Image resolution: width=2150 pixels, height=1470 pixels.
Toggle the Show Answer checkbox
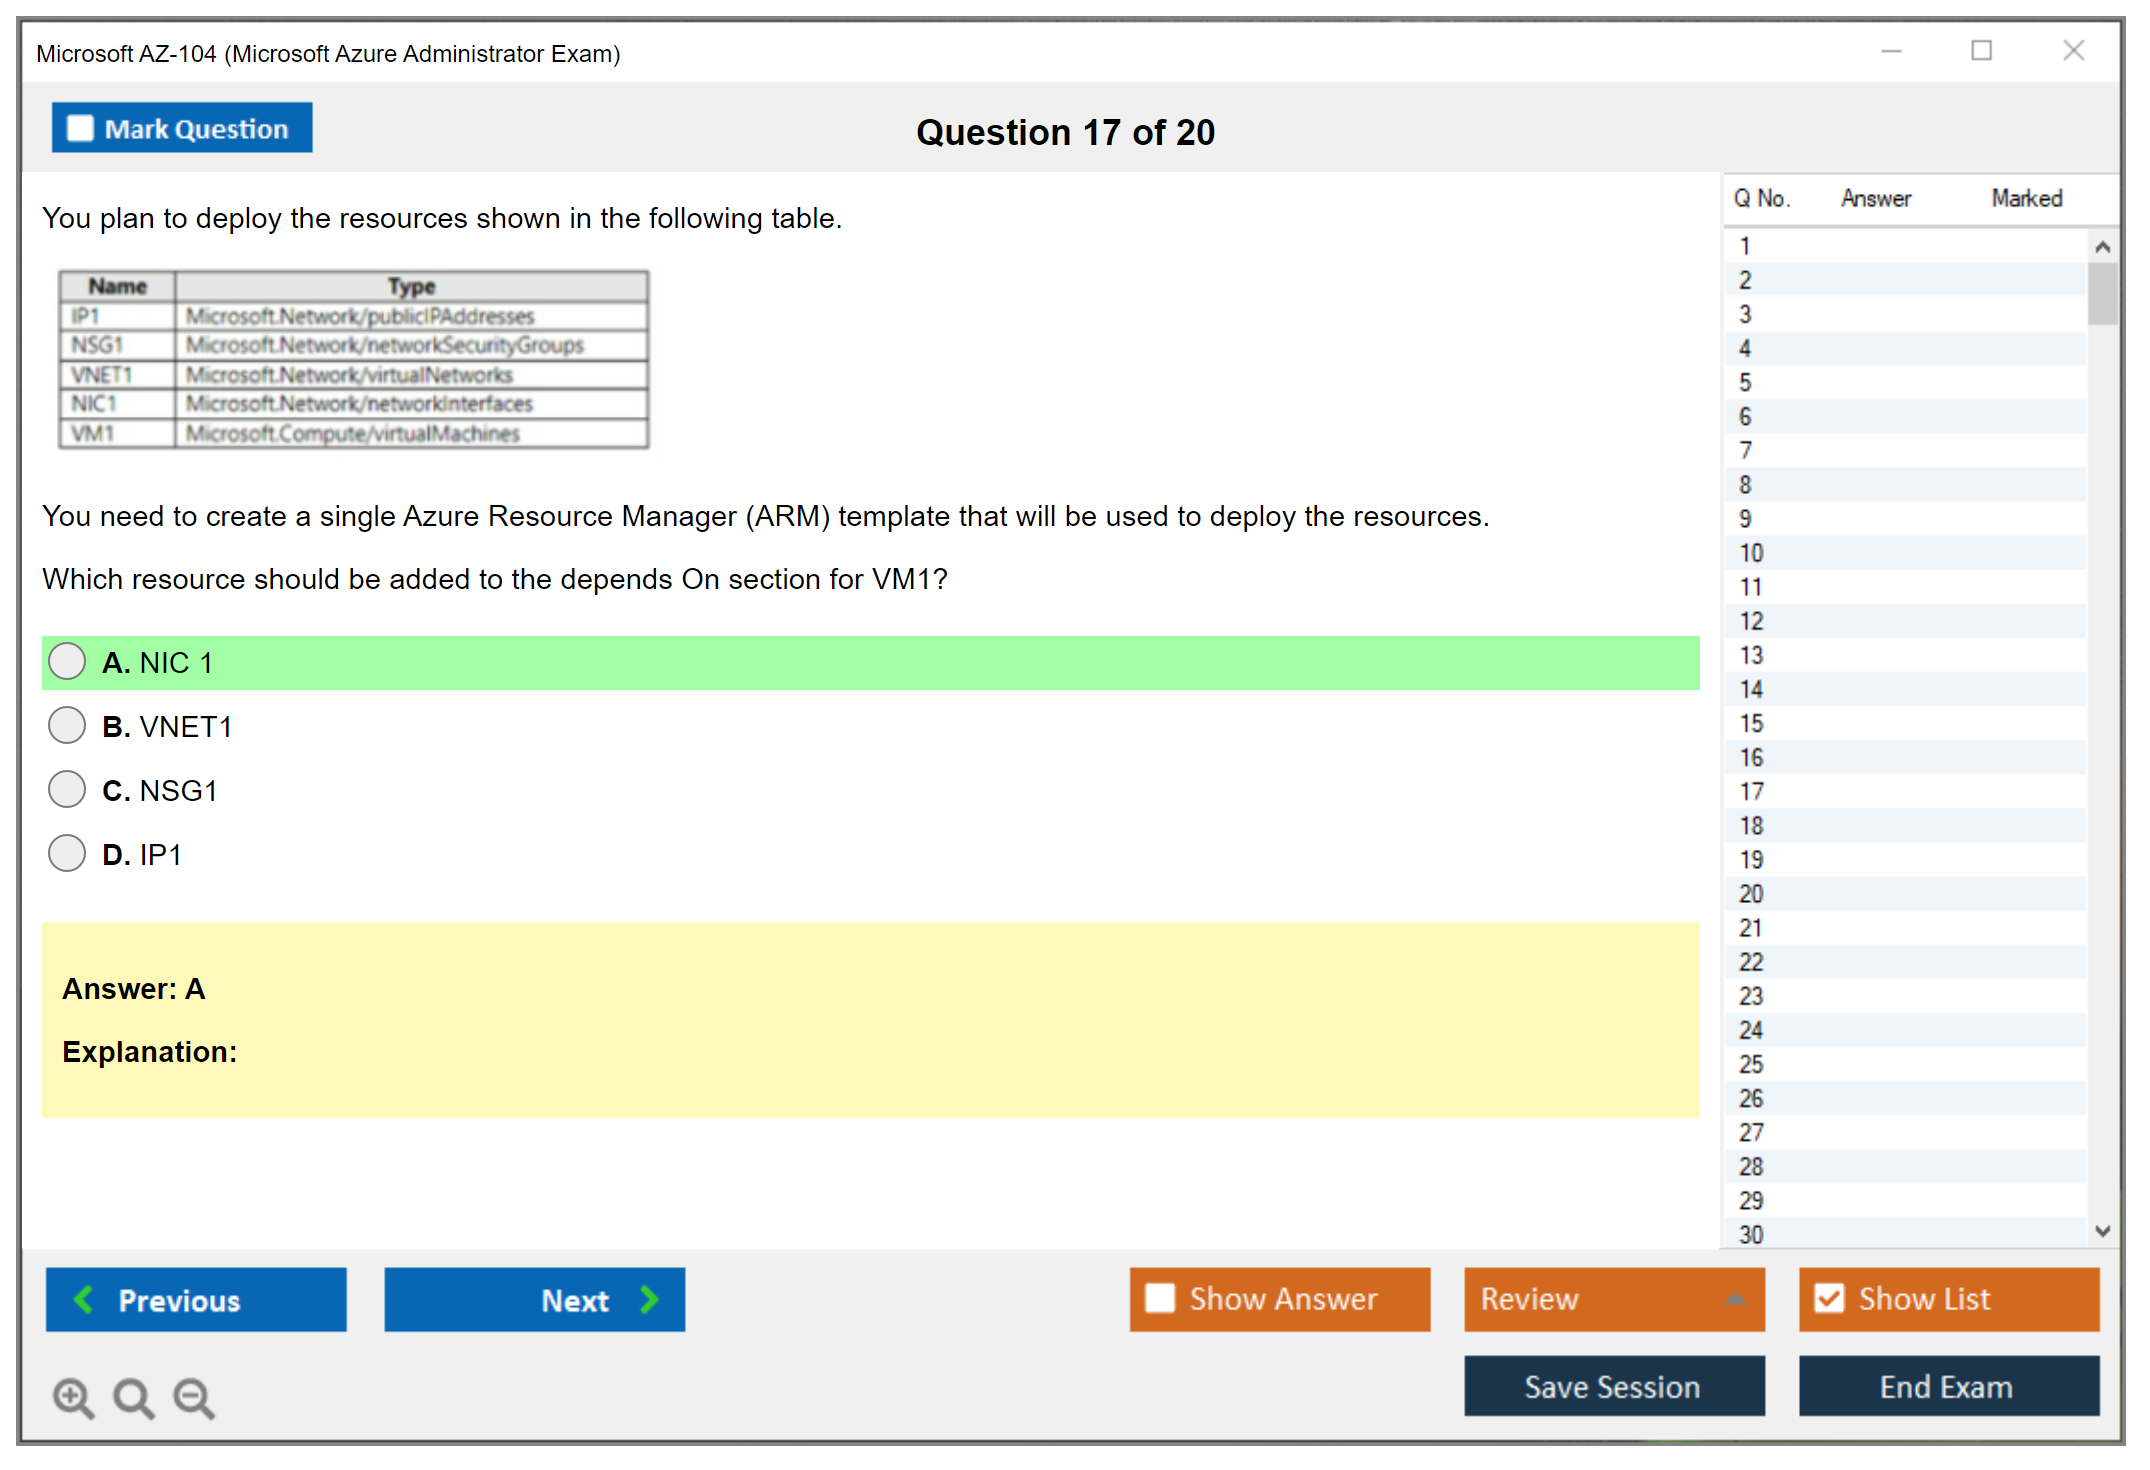(1160, 1298)
